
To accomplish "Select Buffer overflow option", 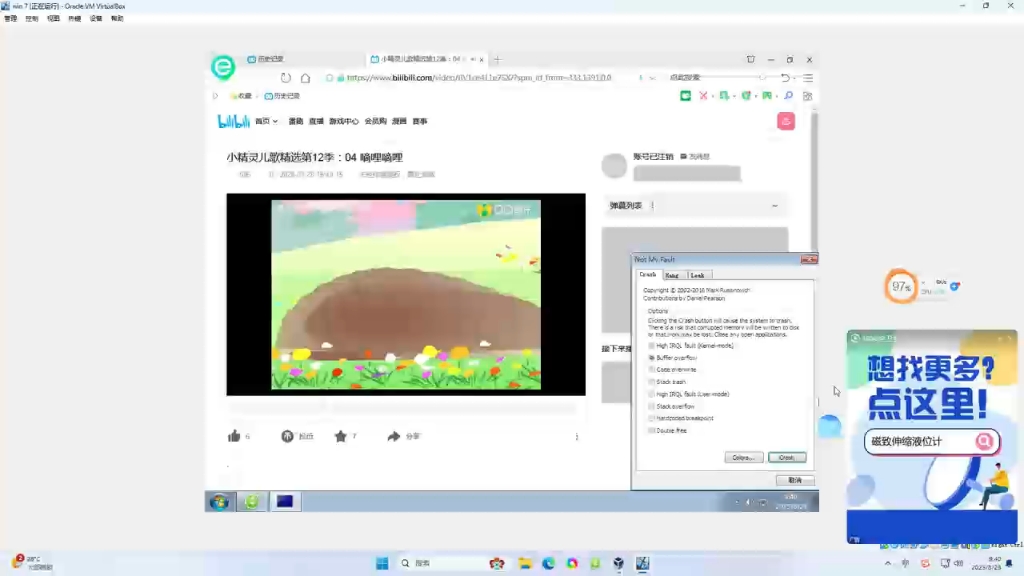I will point(672,358).
